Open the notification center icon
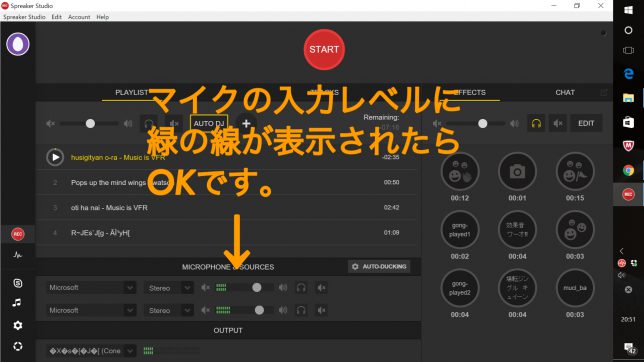 [630, 349]
